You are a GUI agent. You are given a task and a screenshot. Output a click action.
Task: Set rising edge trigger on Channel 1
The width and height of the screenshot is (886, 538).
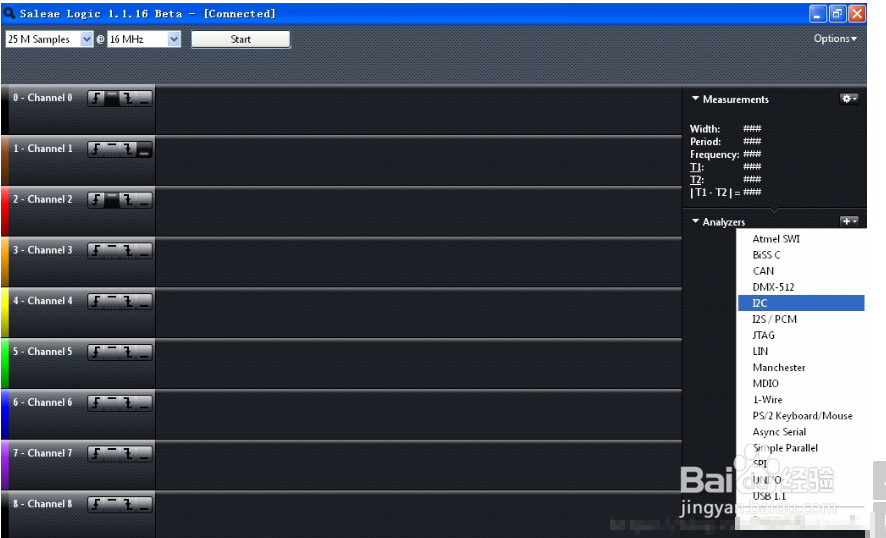point(96,149)
